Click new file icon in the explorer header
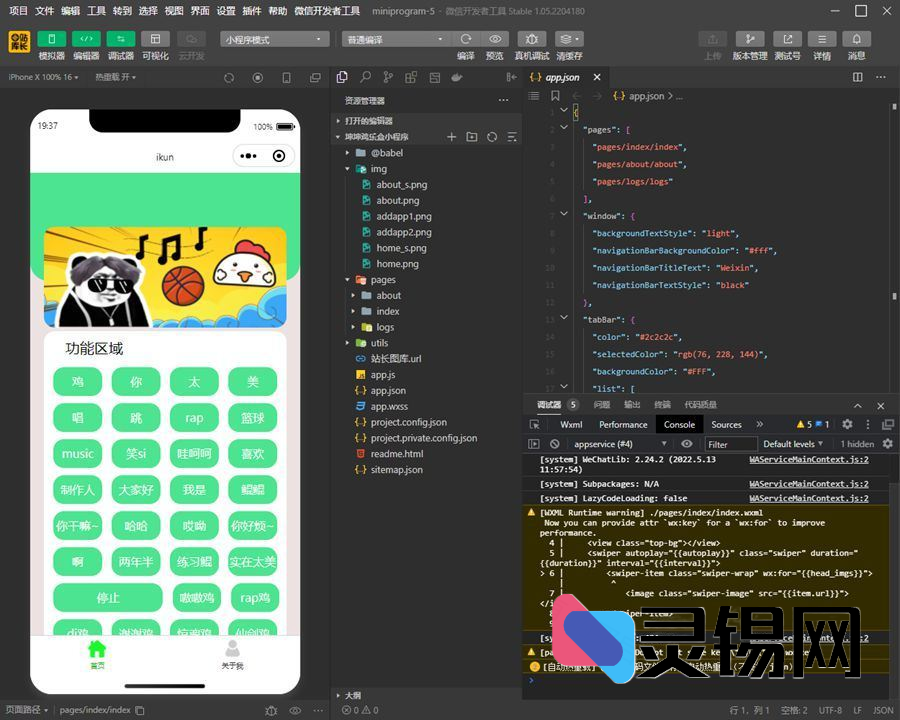The height and width of the screenshot is (720, 900). click(x=451, y=137)
